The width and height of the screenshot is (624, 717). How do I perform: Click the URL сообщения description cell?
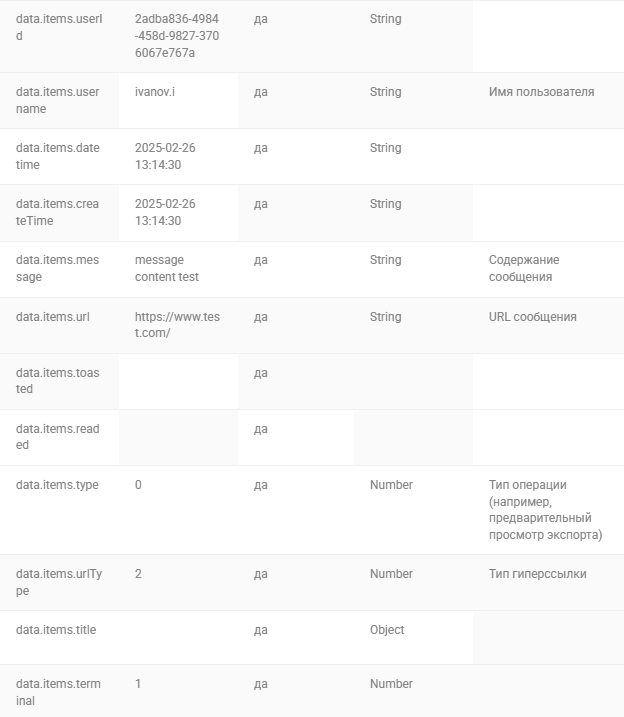(x=548, y=326)
